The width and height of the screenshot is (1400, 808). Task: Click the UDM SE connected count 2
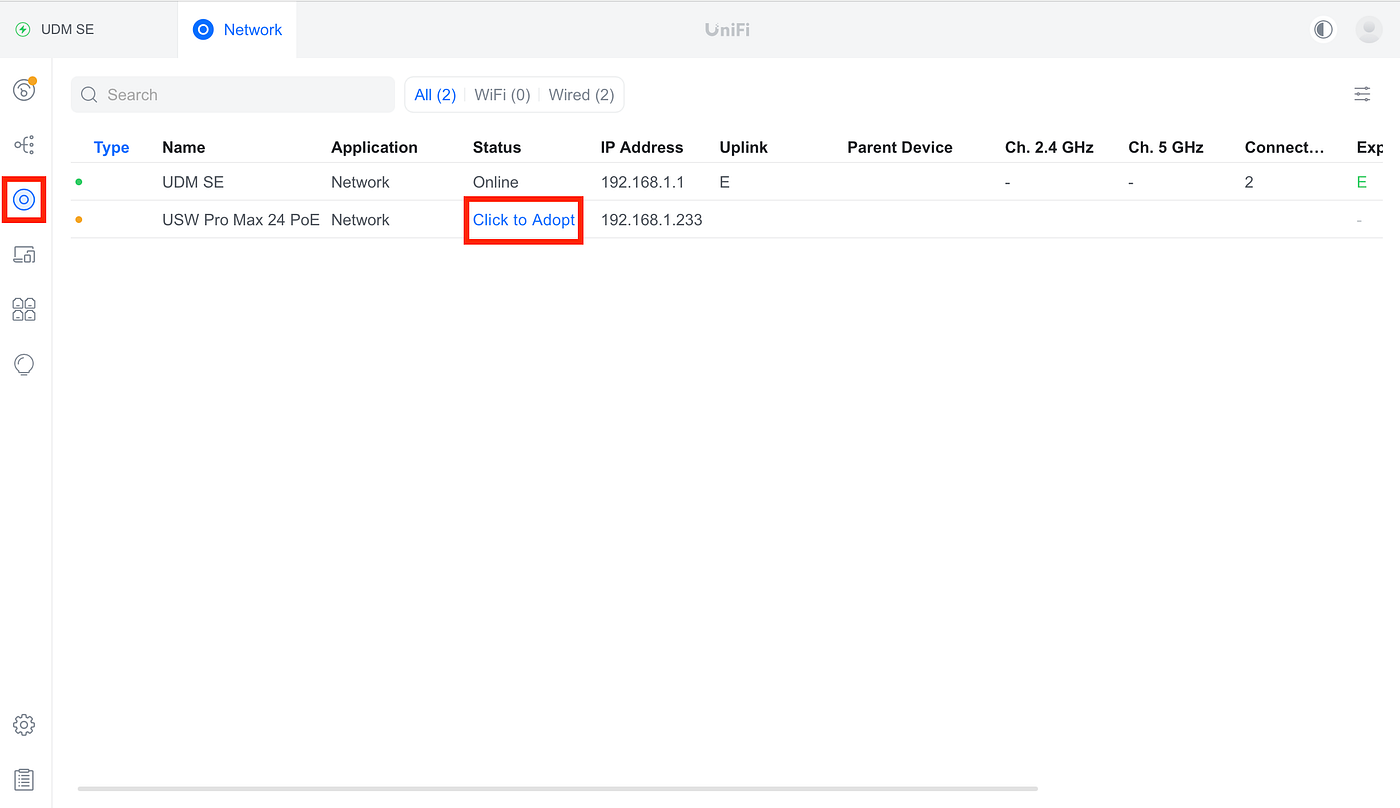pyautogui.click(x=1249, y=182)
